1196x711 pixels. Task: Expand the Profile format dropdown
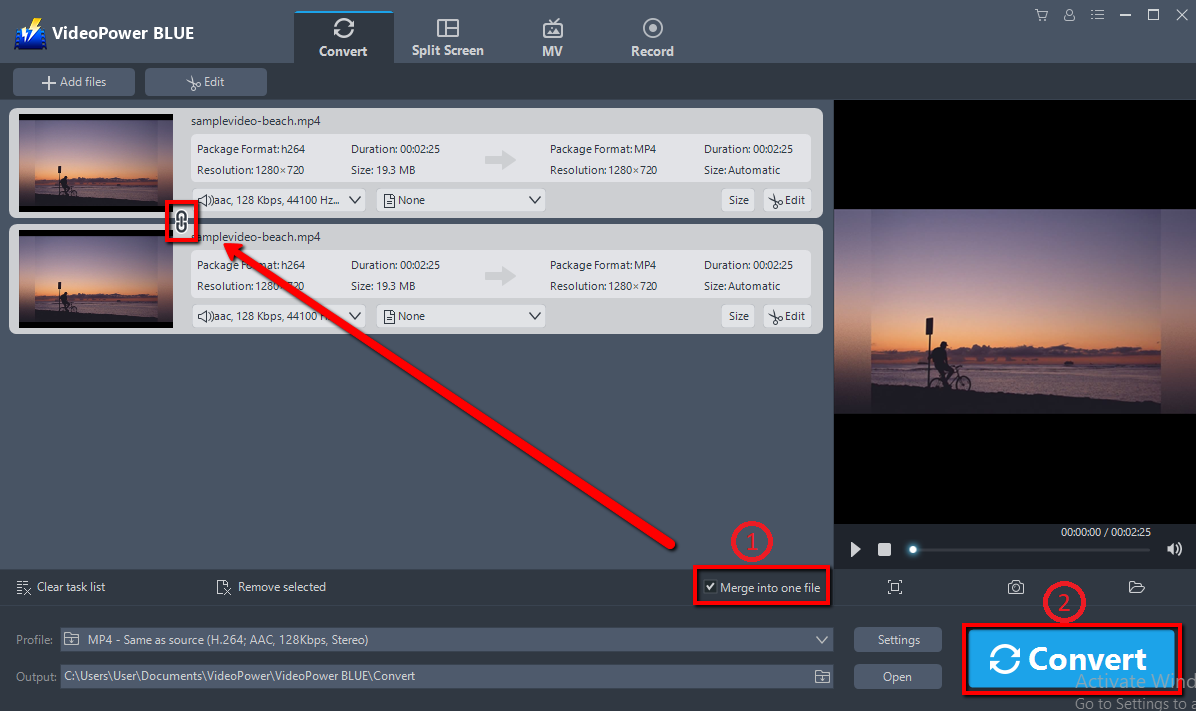(x=822, y=639)
